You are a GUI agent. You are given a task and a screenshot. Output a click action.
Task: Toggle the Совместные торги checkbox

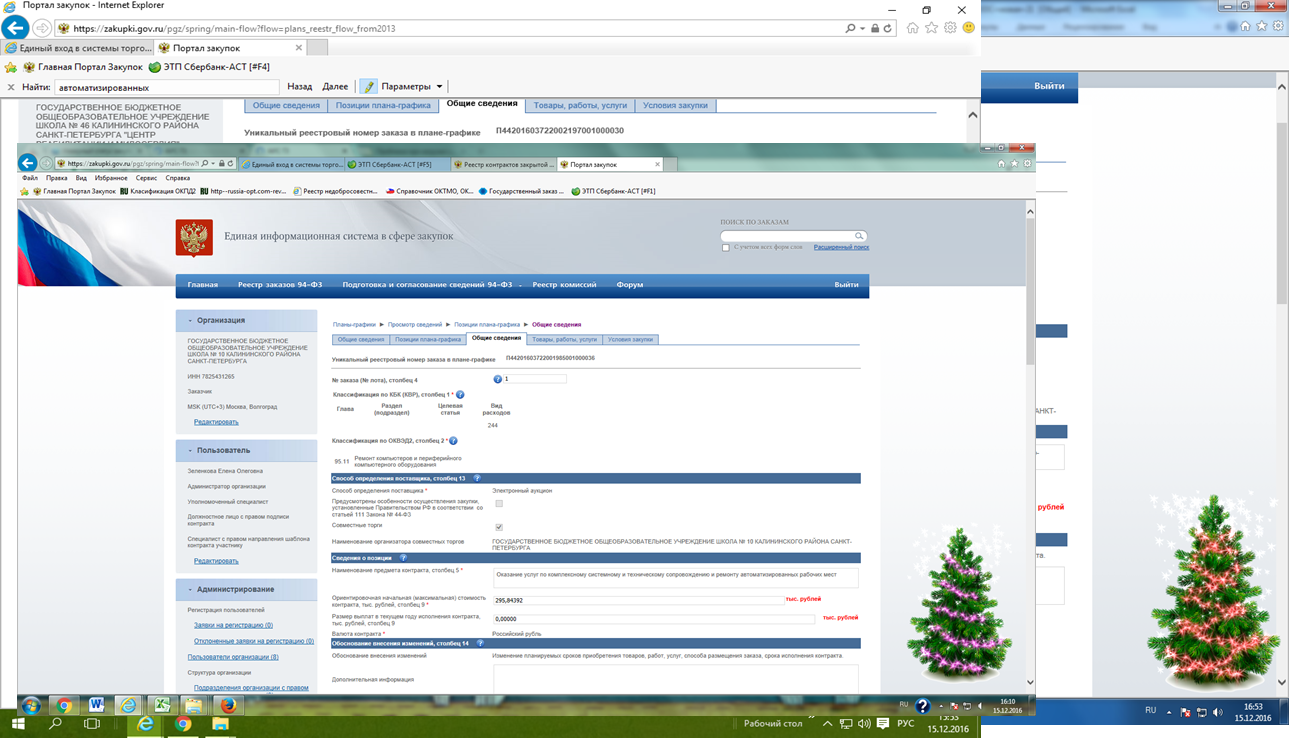click(499, 527)
